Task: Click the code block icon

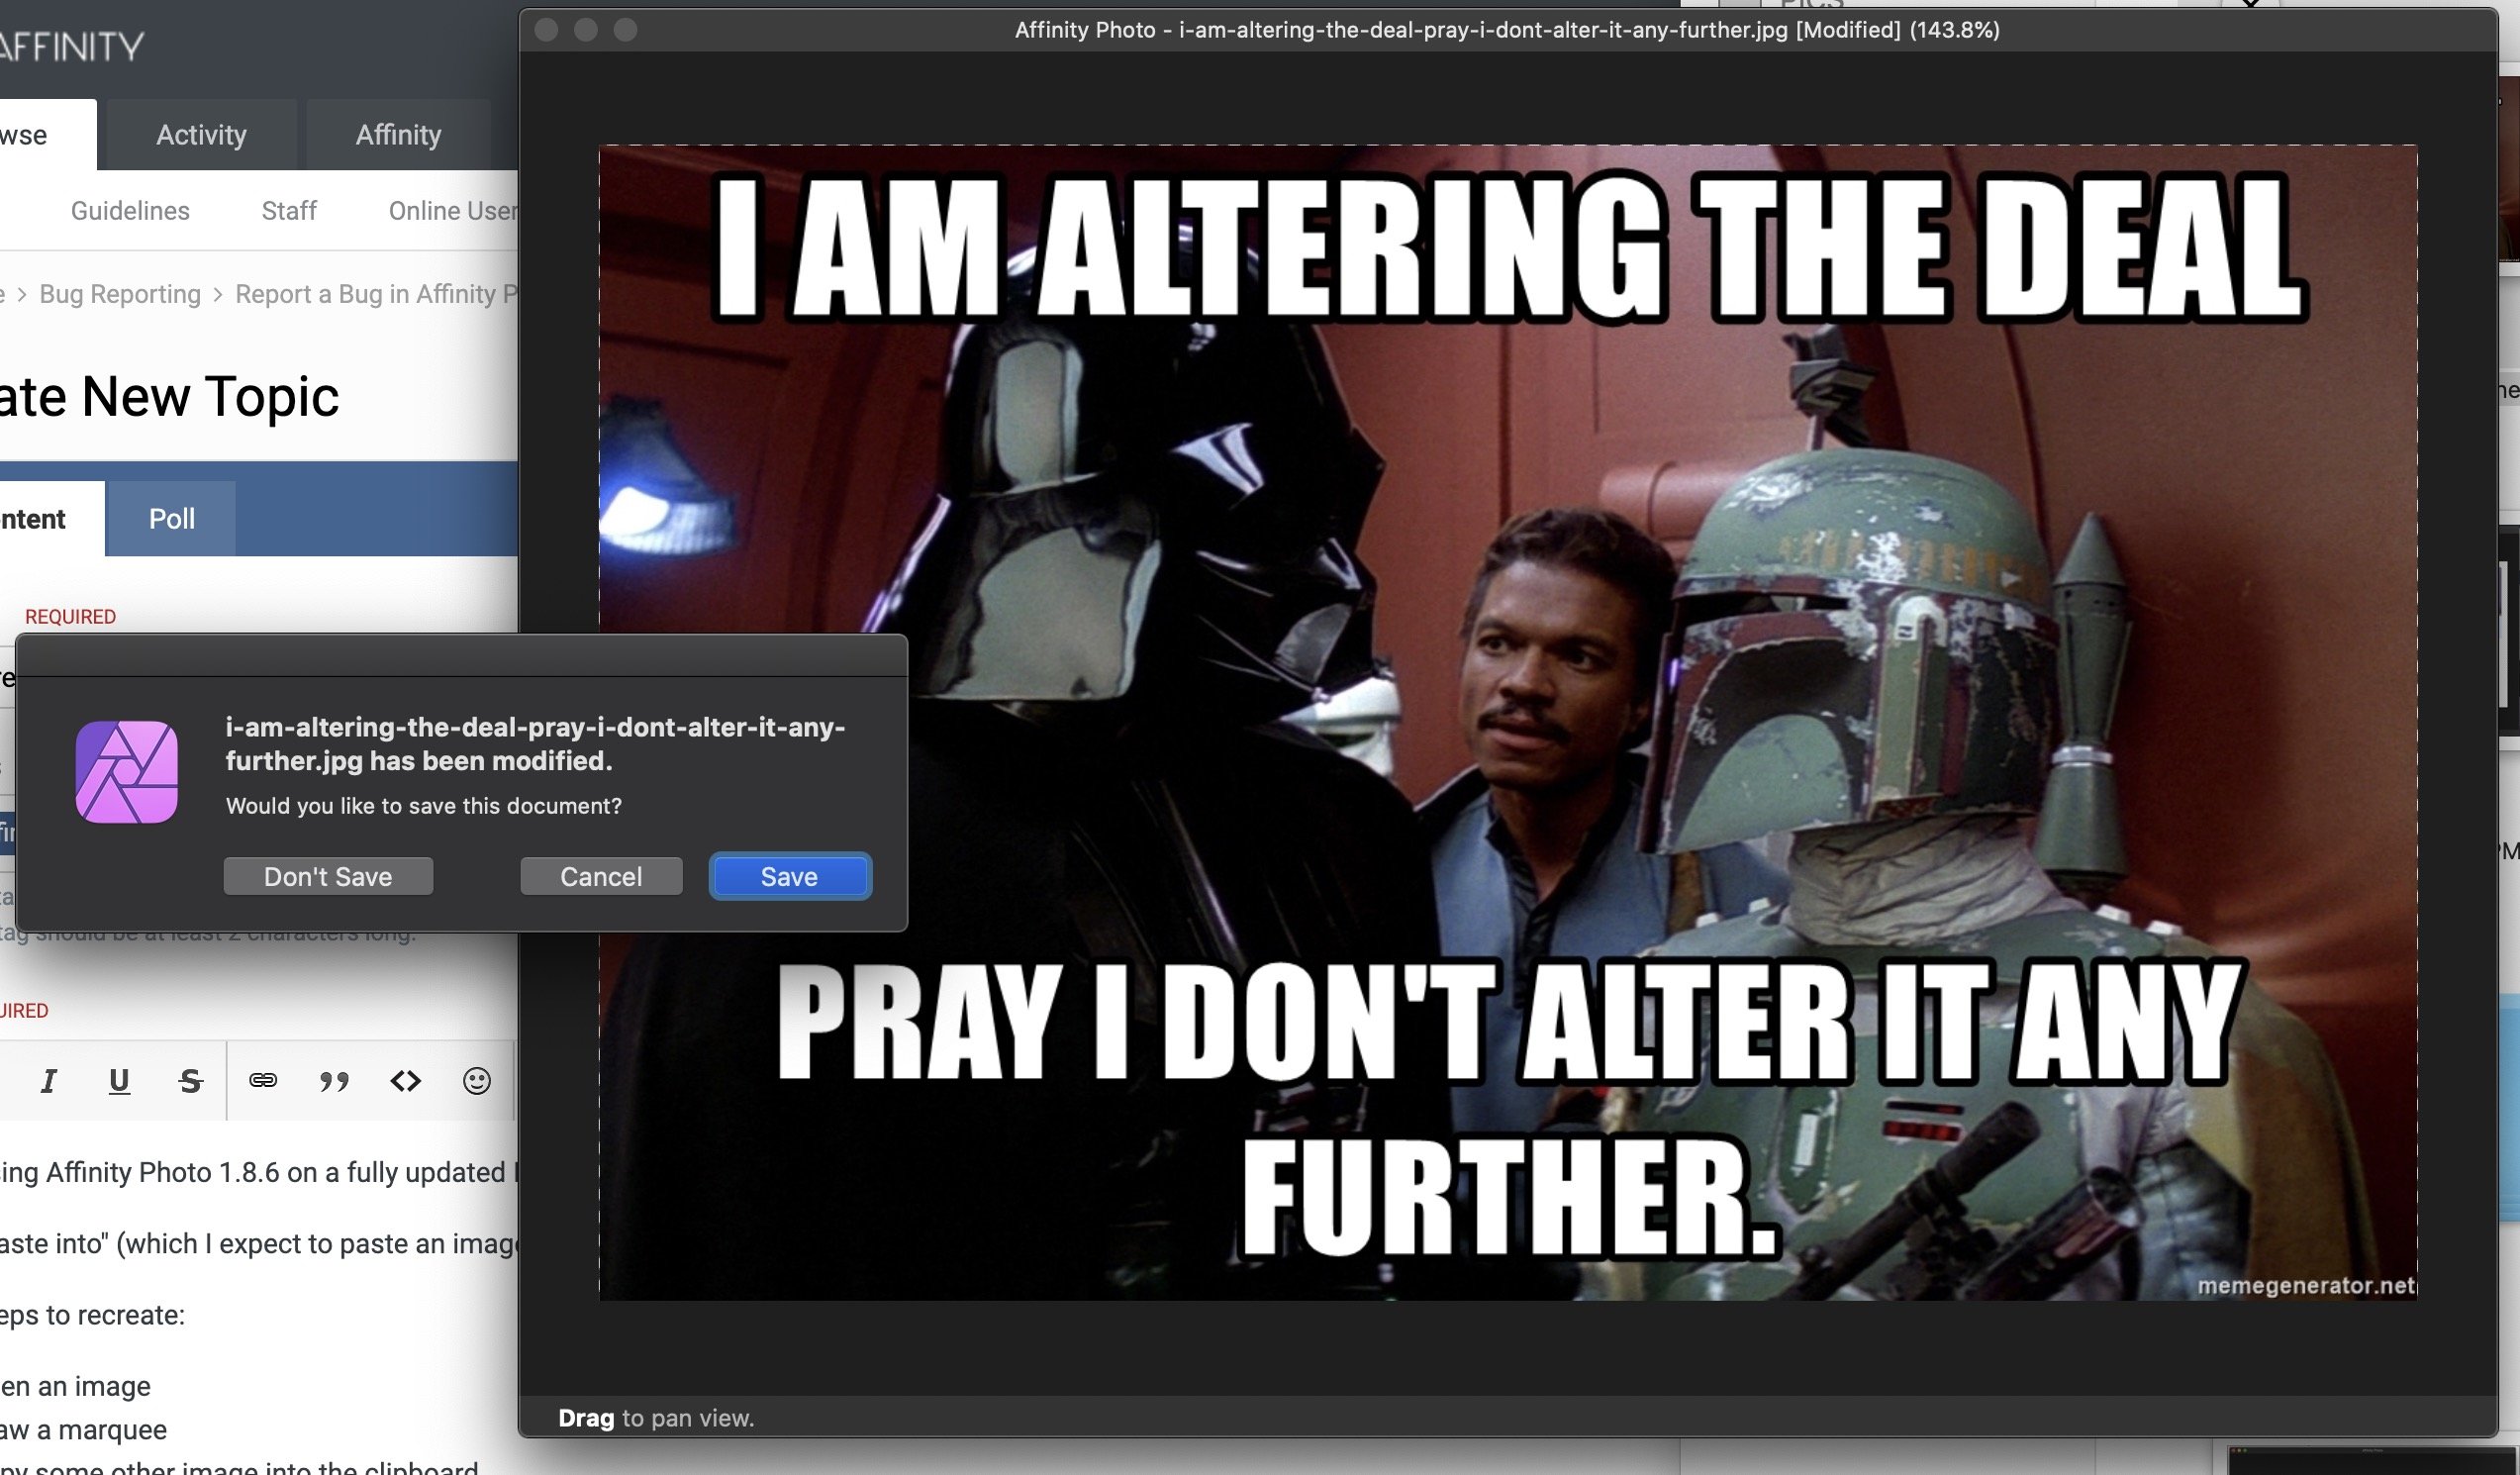Action: (x=405, y=1081)
